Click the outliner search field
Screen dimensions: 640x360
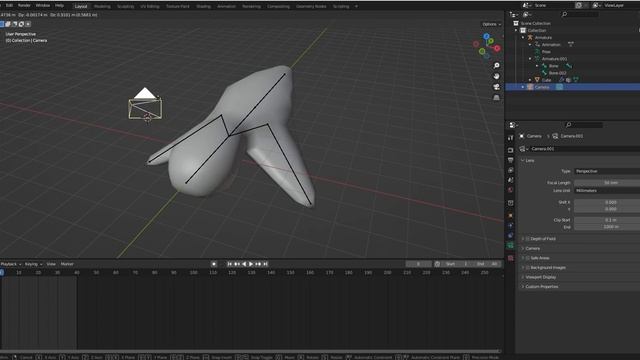tap(580, 14)
